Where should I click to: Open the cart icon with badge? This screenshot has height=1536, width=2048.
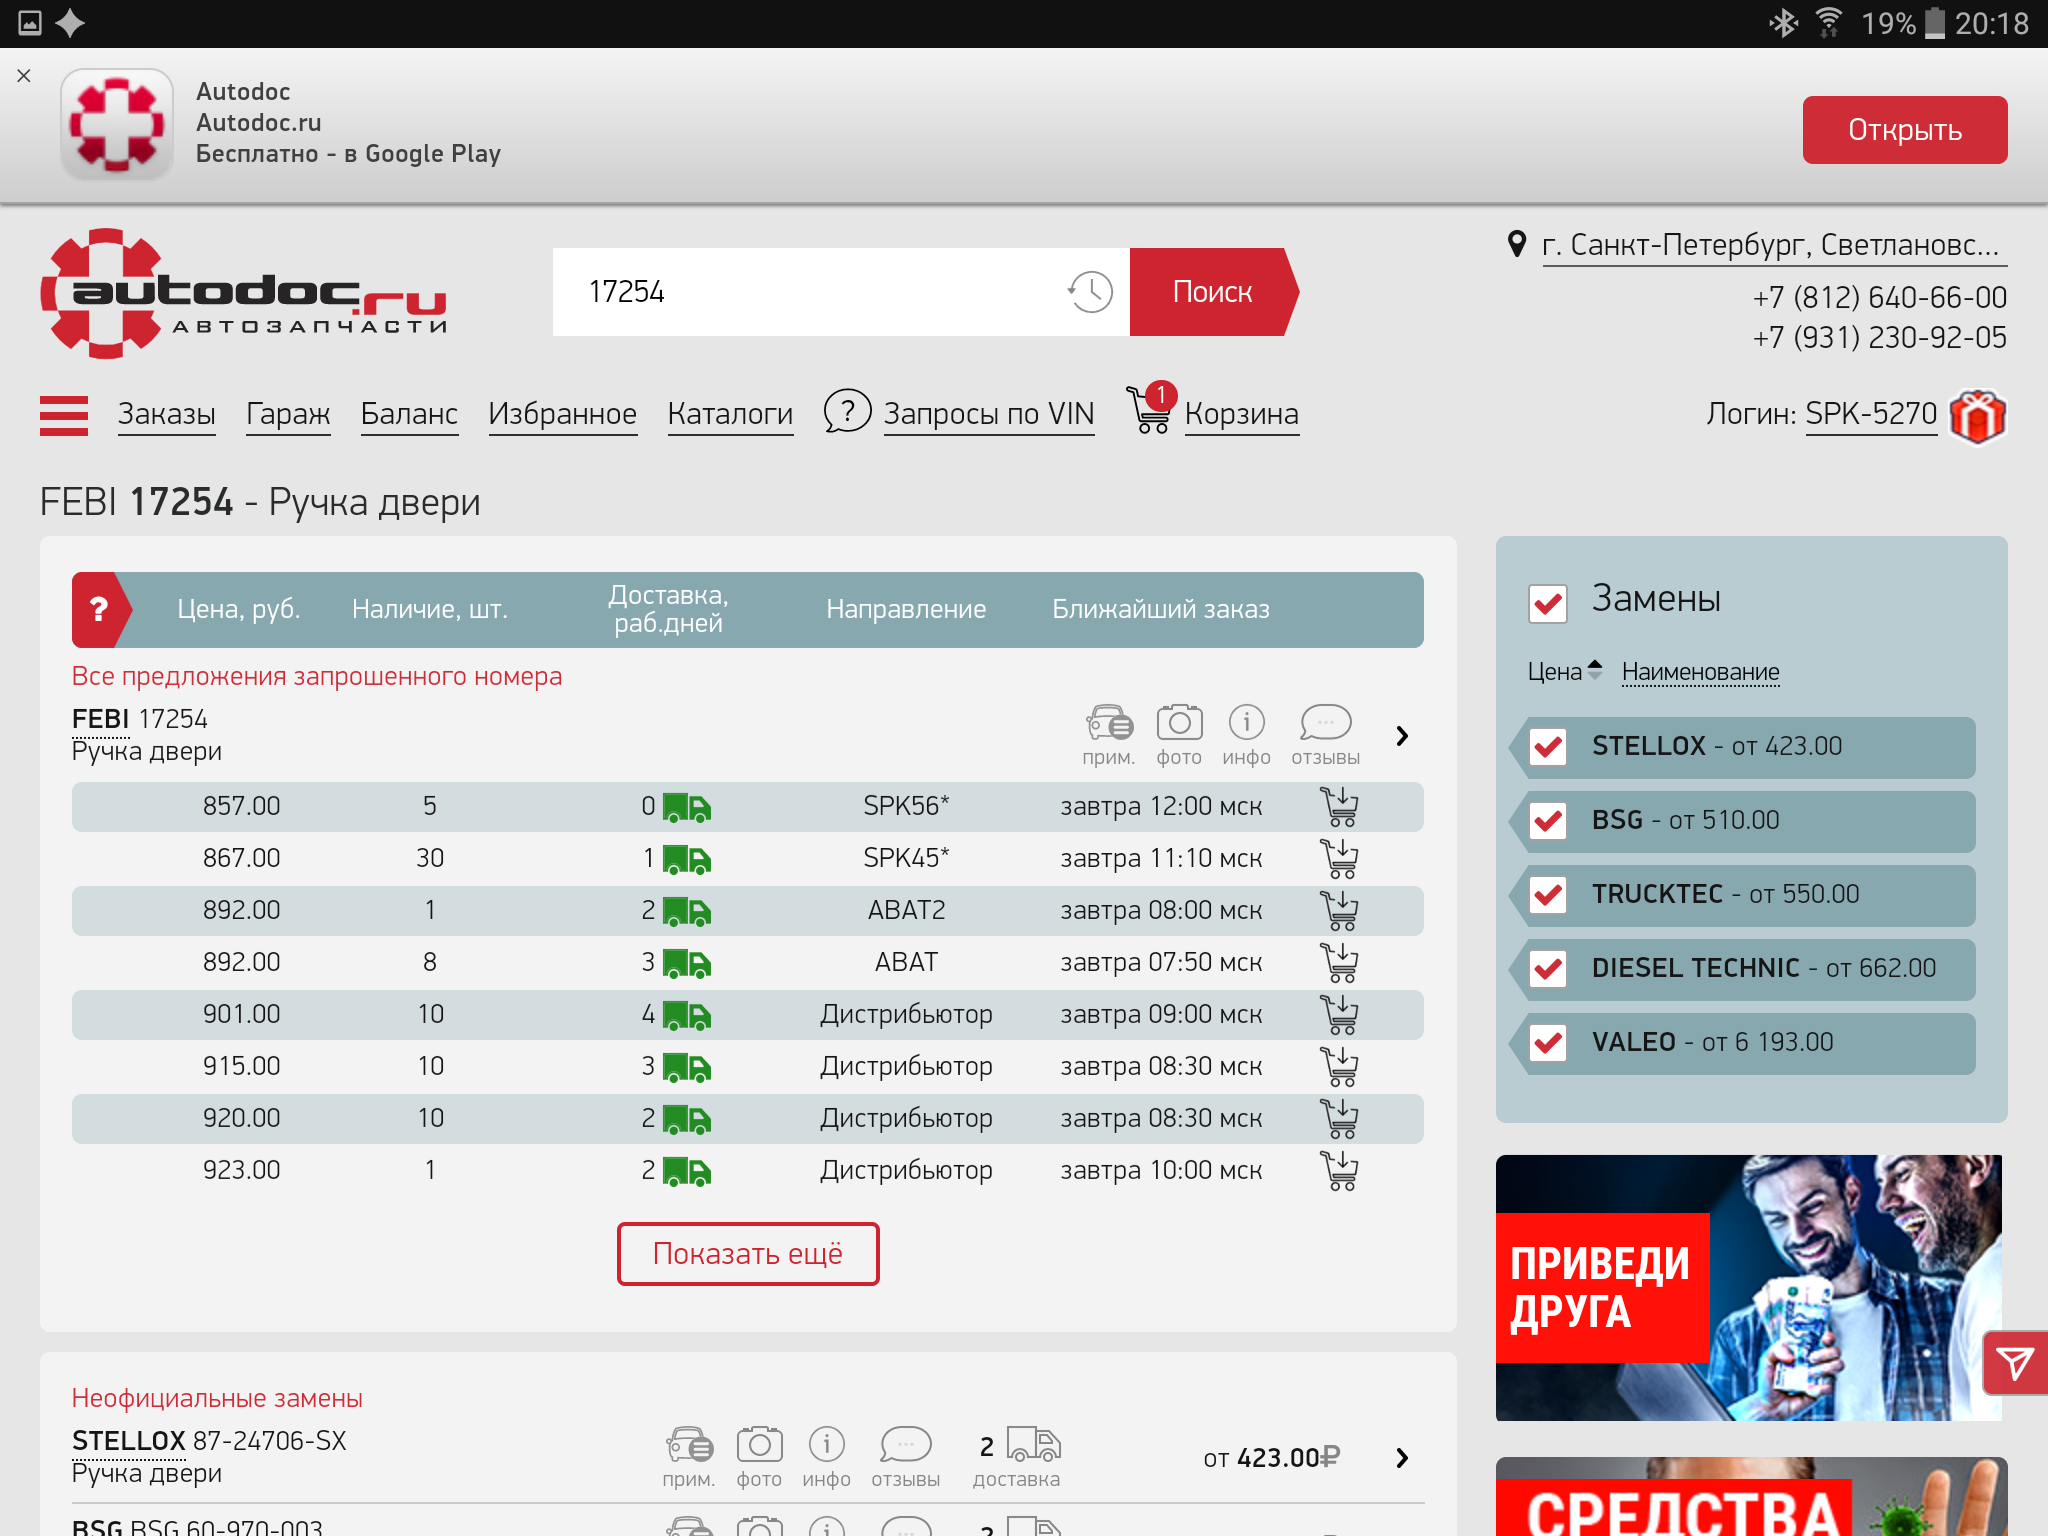(1150, 409)
